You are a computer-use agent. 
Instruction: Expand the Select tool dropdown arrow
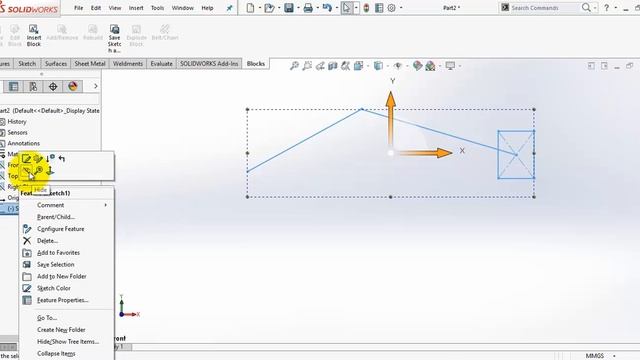pos(356,8)
